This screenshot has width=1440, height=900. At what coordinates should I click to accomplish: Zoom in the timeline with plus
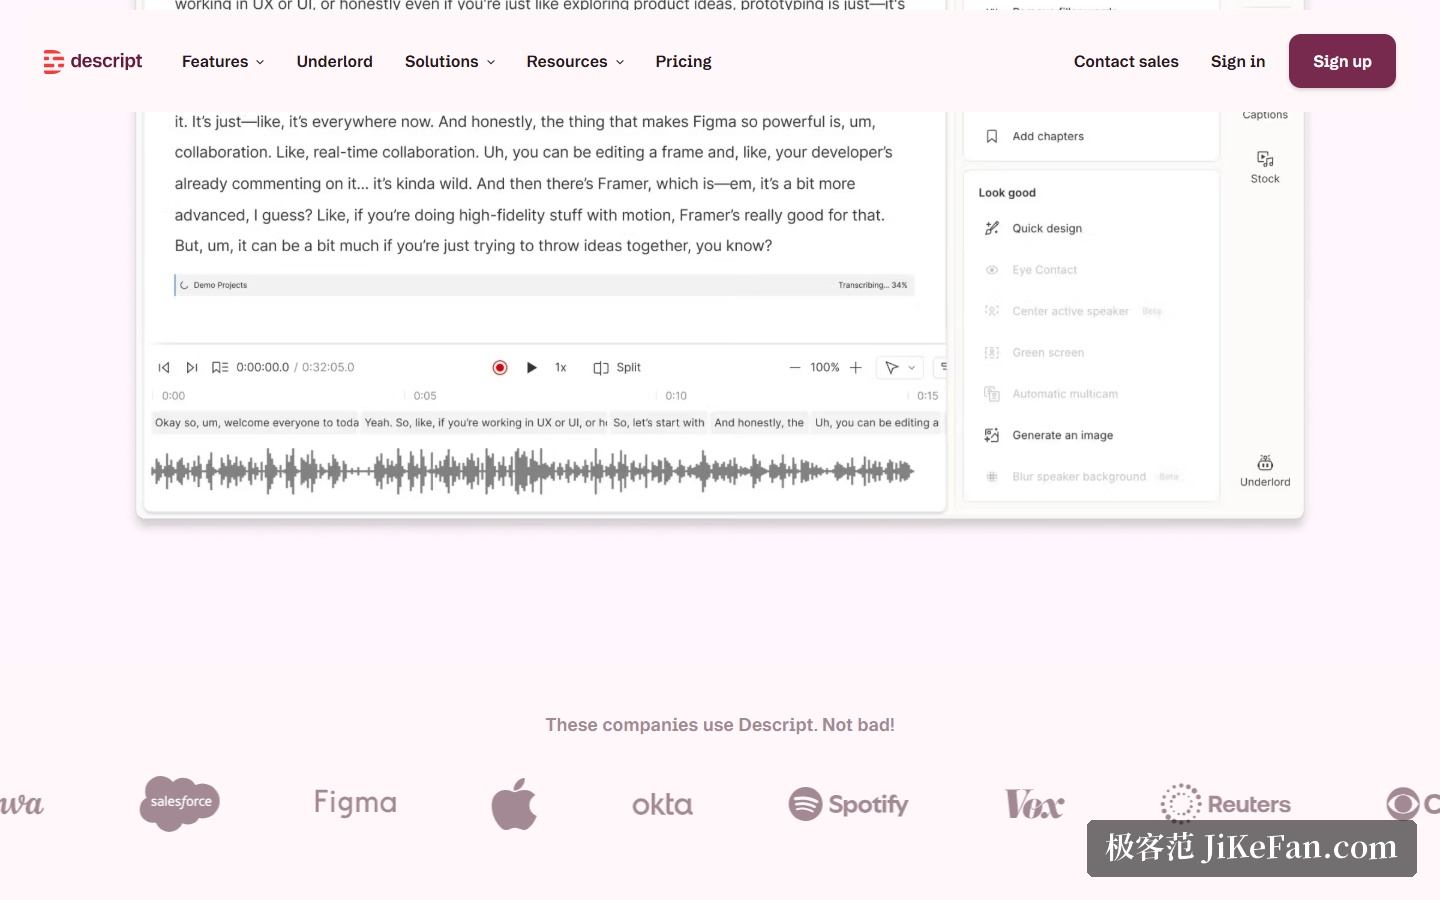click(x=856, y=367)
